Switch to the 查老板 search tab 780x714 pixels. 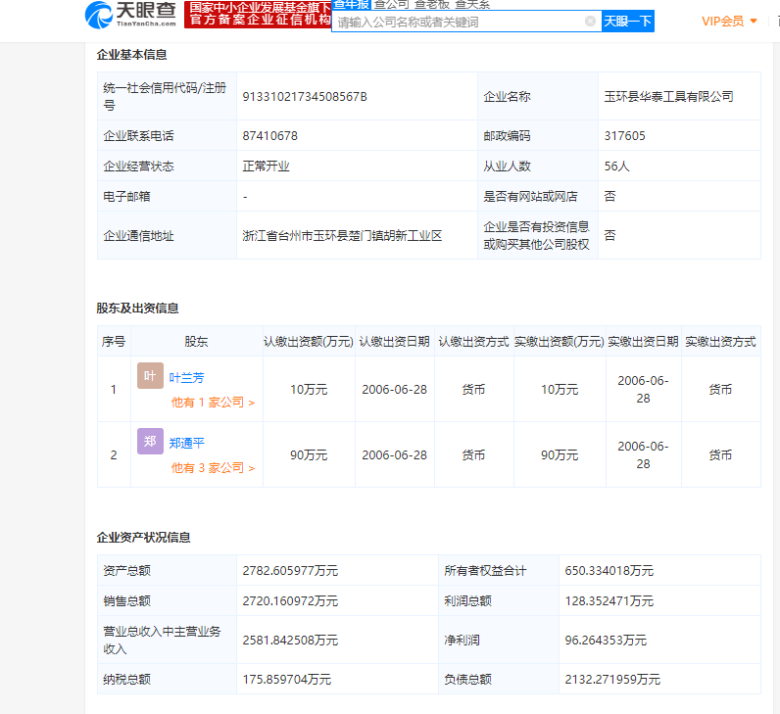[x=432, y=5]
